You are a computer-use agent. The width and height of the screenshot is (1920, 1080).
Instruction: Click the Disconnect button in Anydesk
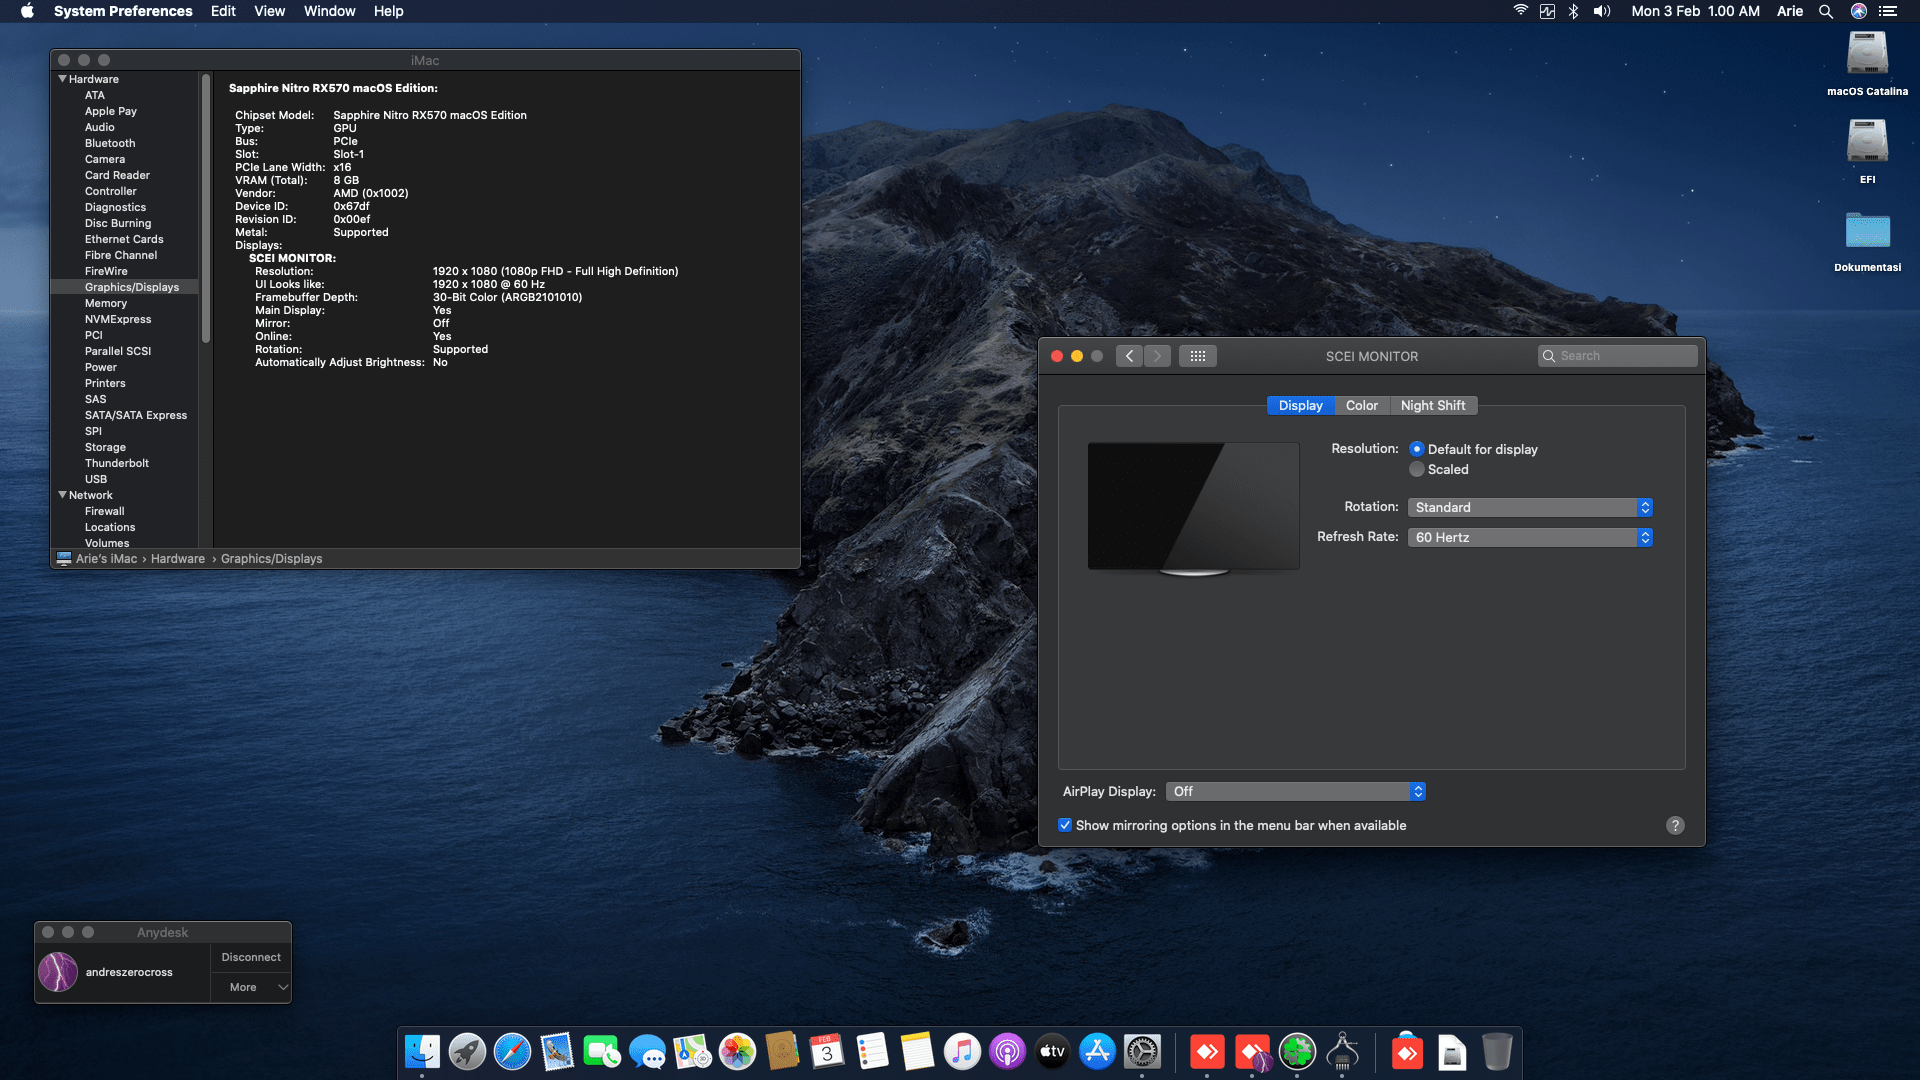pyautogui.click(x=251, y=957)
